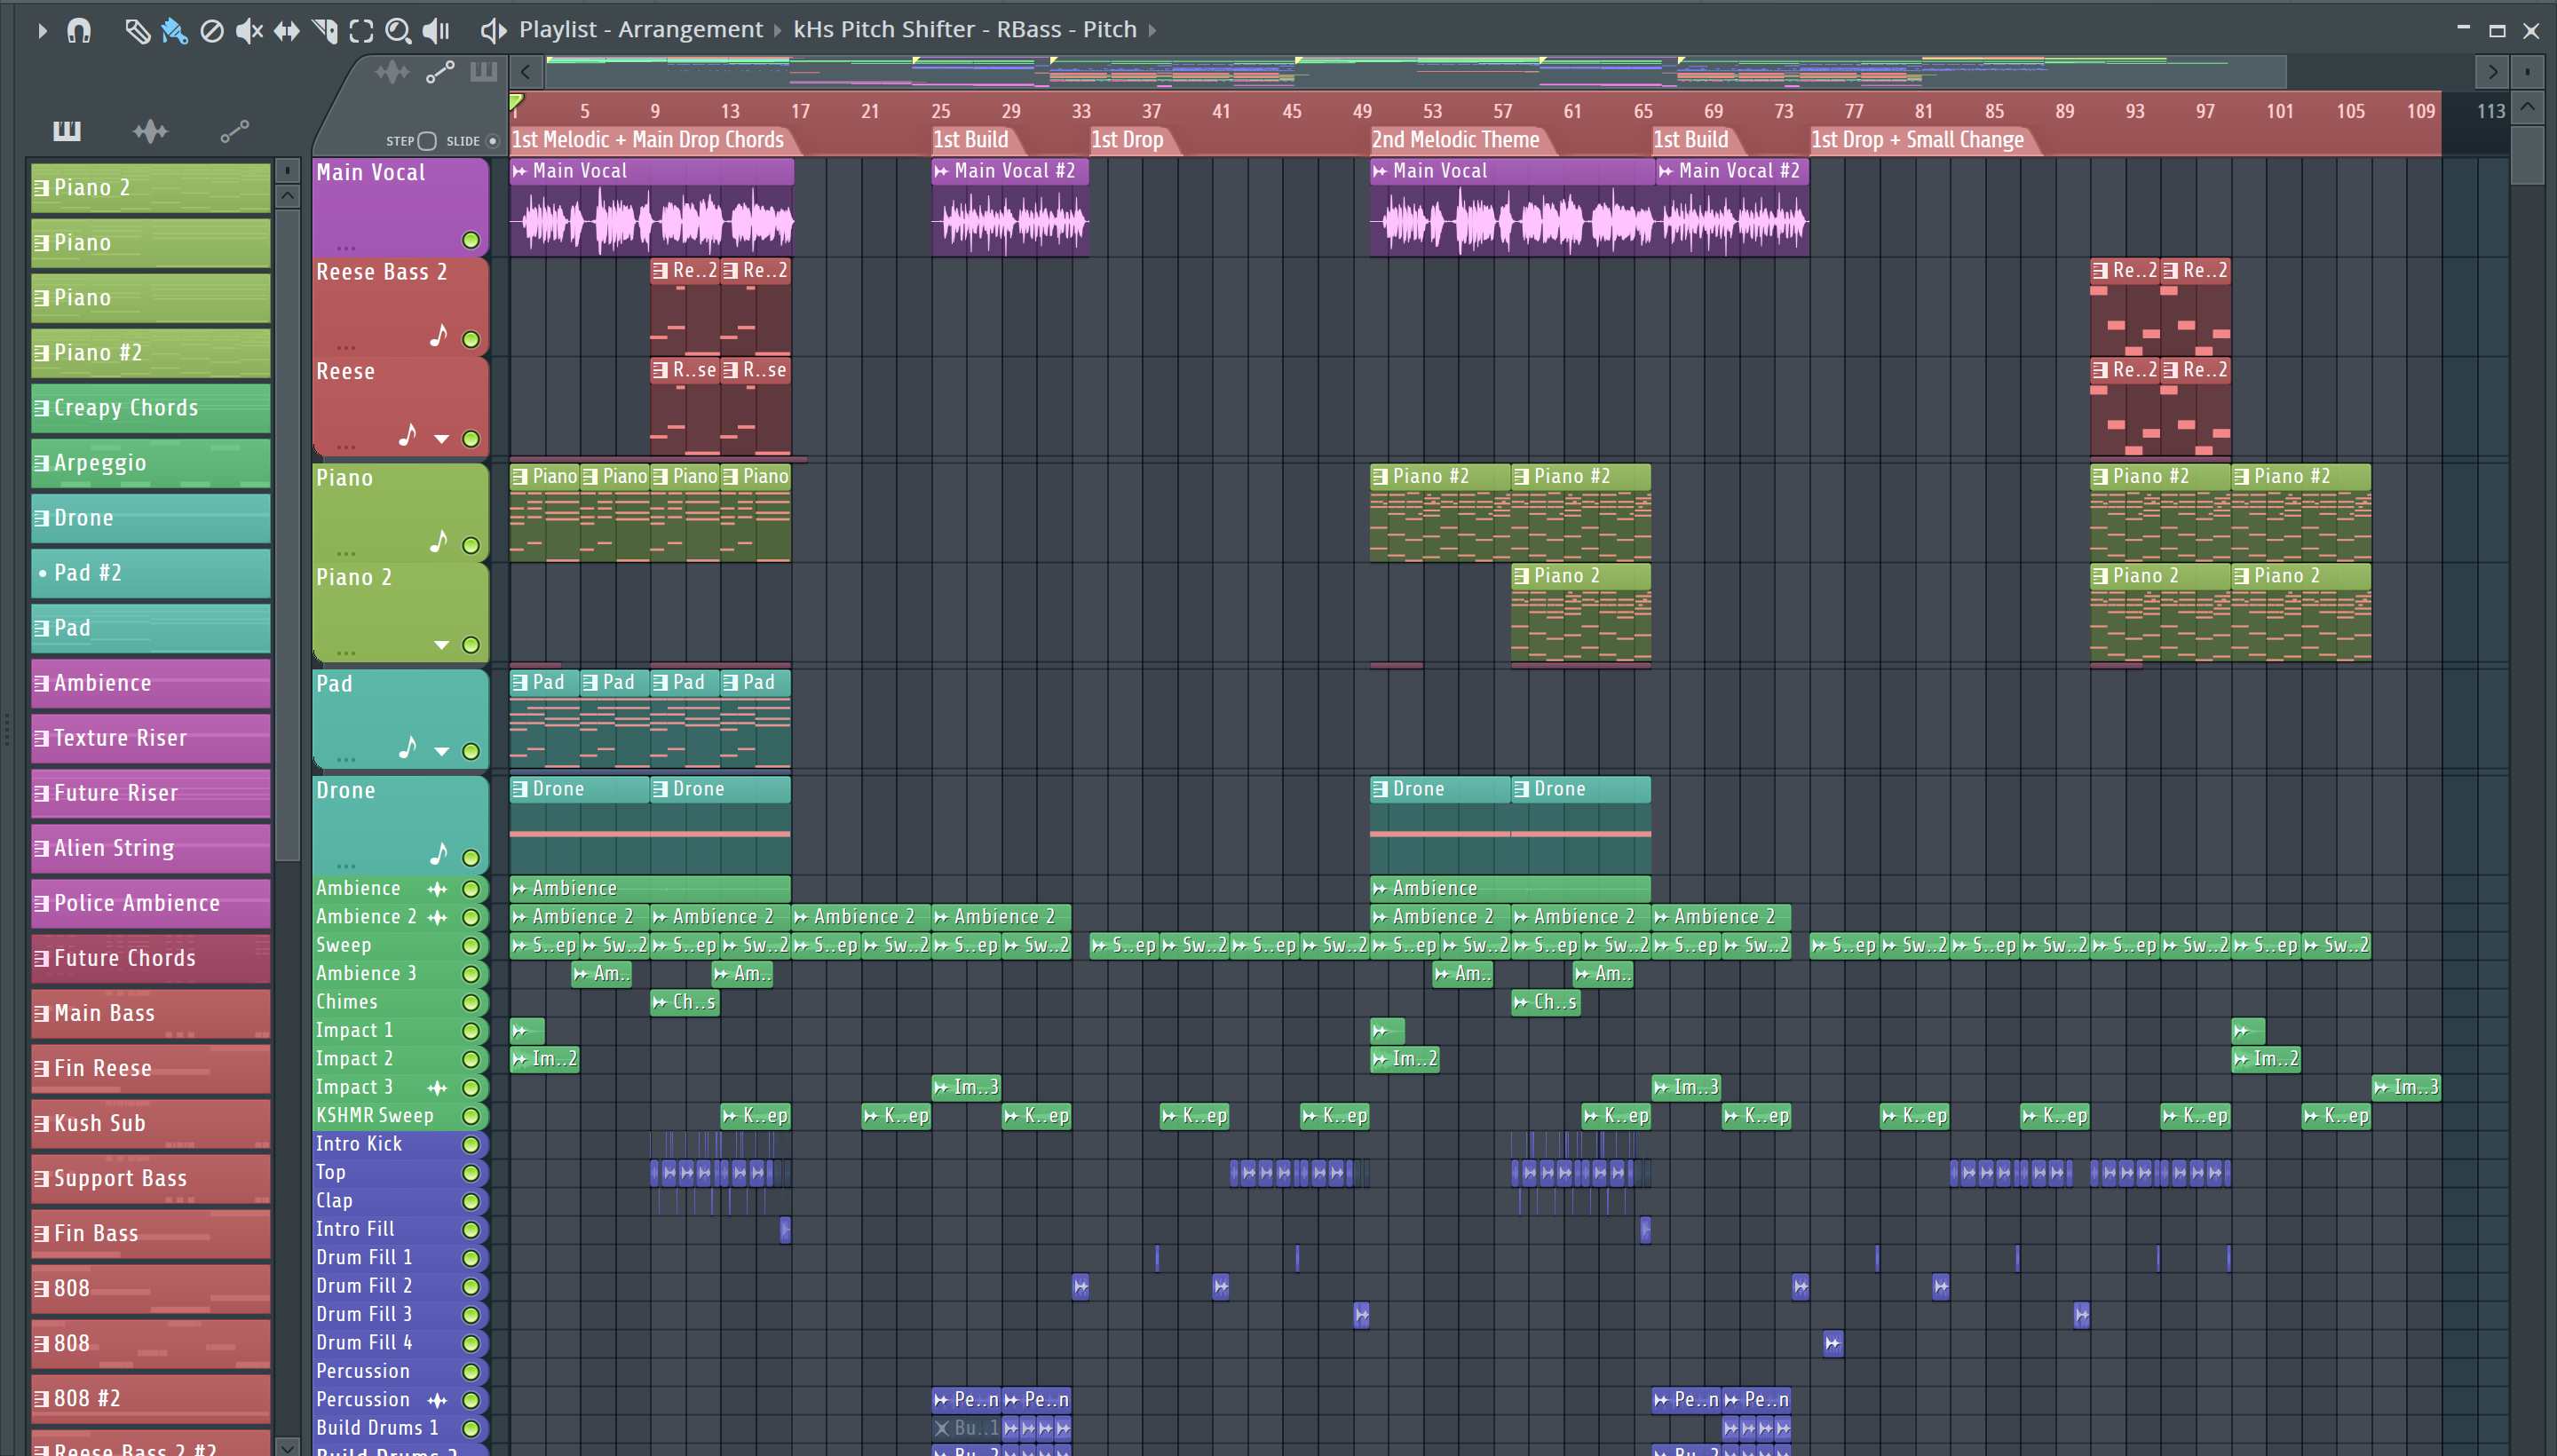
Task: Show automation clips in the picker
Action: click(x=235, y=130)
